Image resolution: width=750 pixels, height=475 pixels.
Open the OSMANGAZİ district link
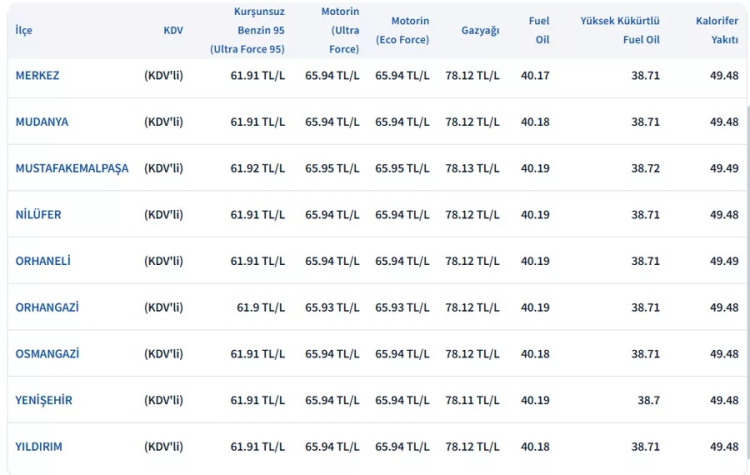pos(47,354)
